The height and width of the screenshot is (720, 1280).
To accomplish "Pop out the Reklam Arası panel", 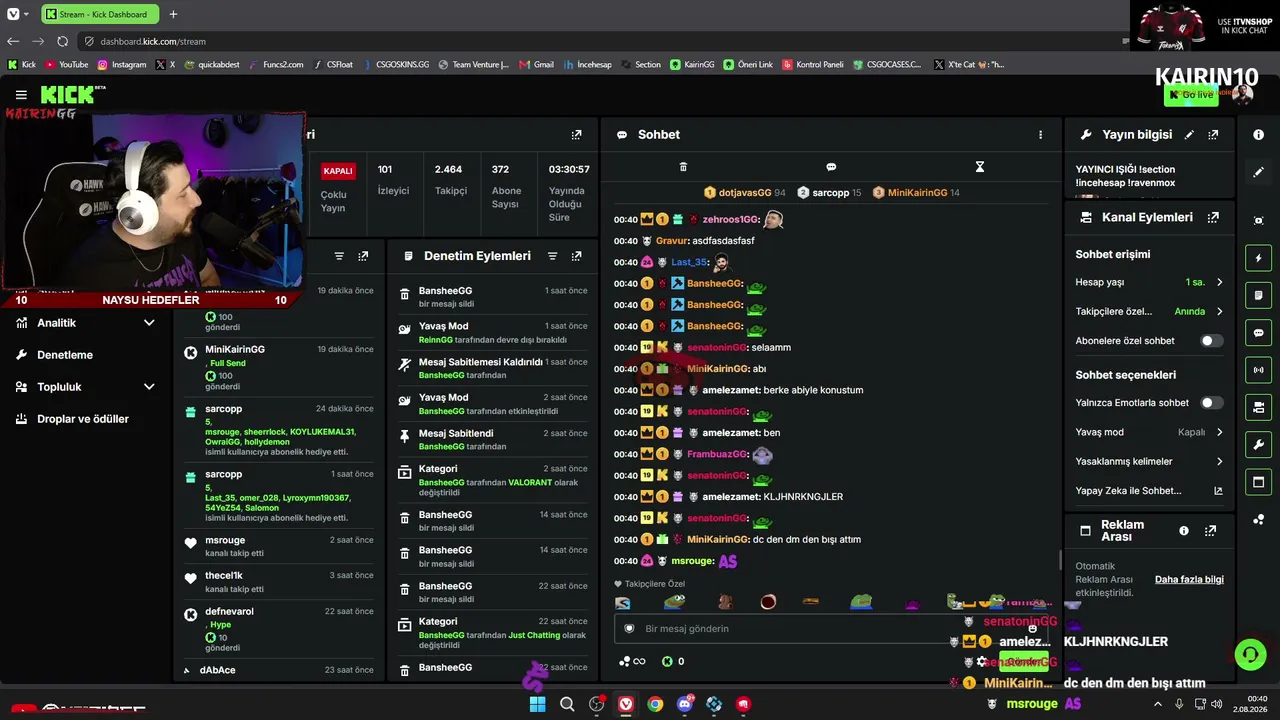I will (1211, 531).
